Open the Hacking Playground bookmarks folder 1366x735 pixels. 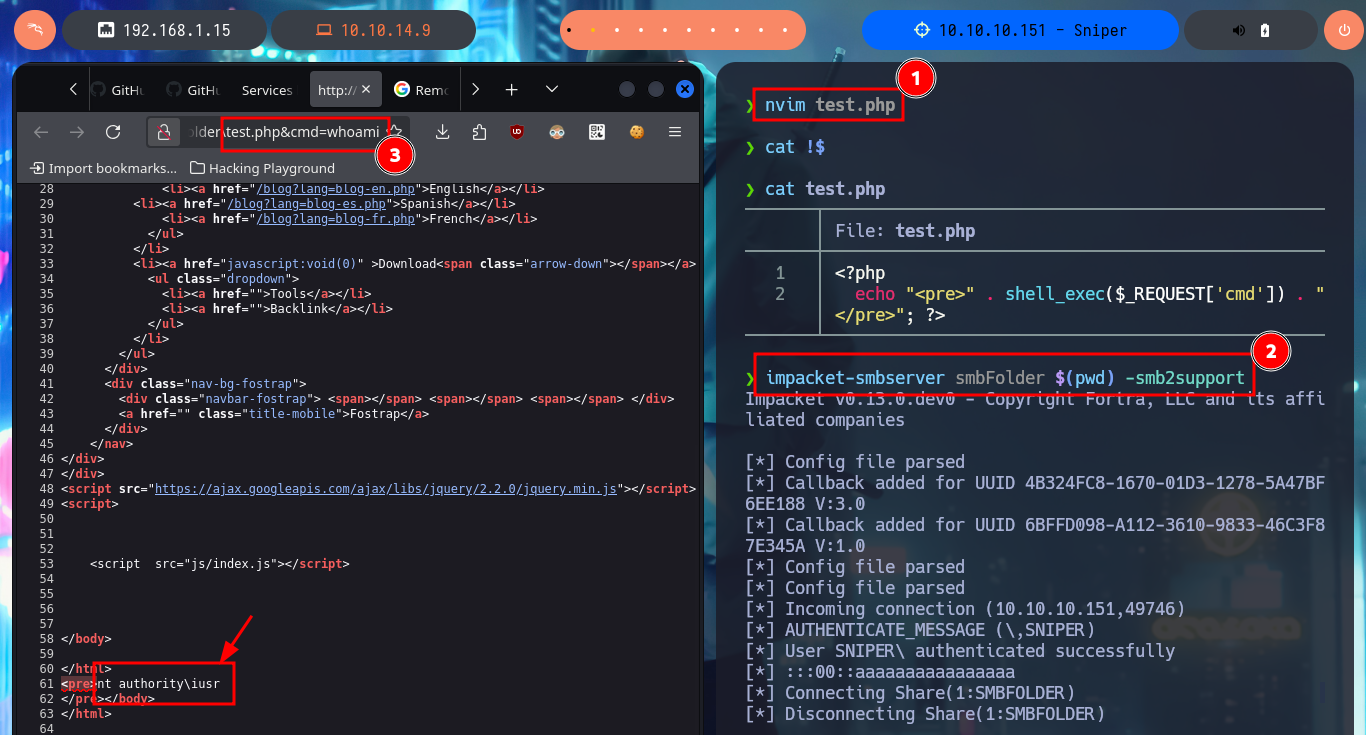262,168
